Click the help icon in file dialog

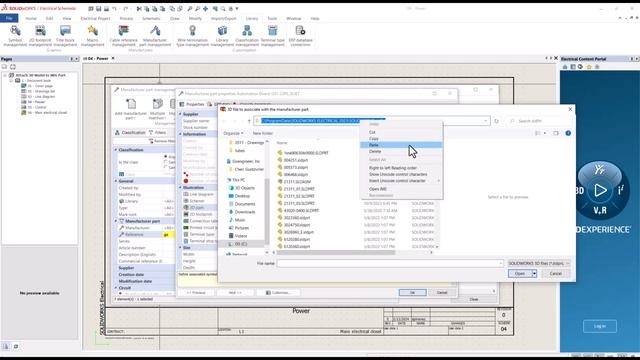point(568,133)
